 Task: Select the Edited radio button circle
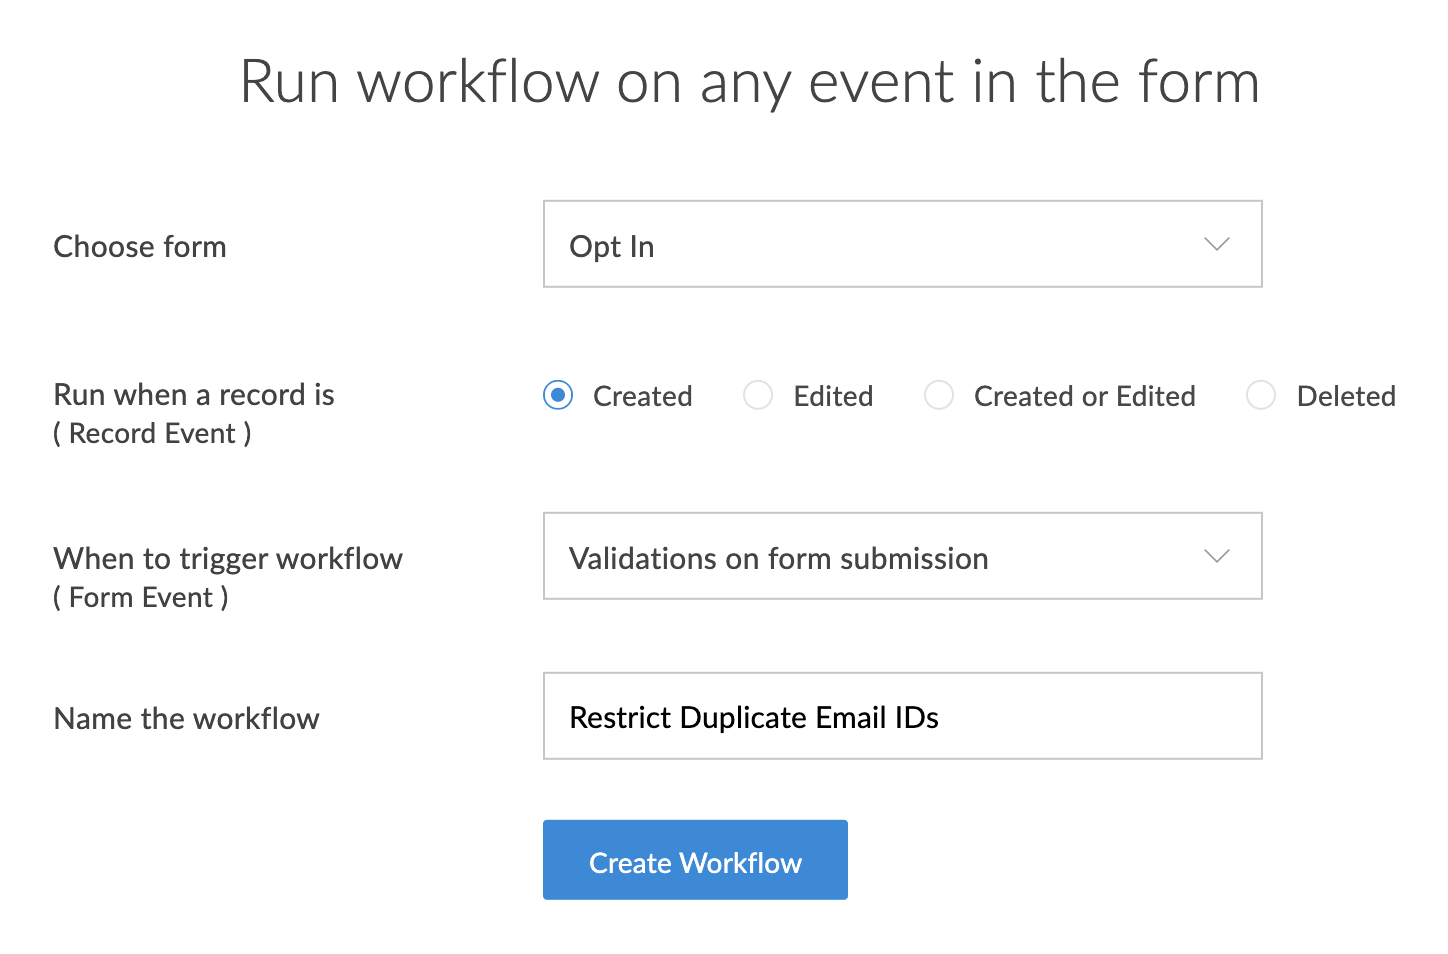(758, 395)
